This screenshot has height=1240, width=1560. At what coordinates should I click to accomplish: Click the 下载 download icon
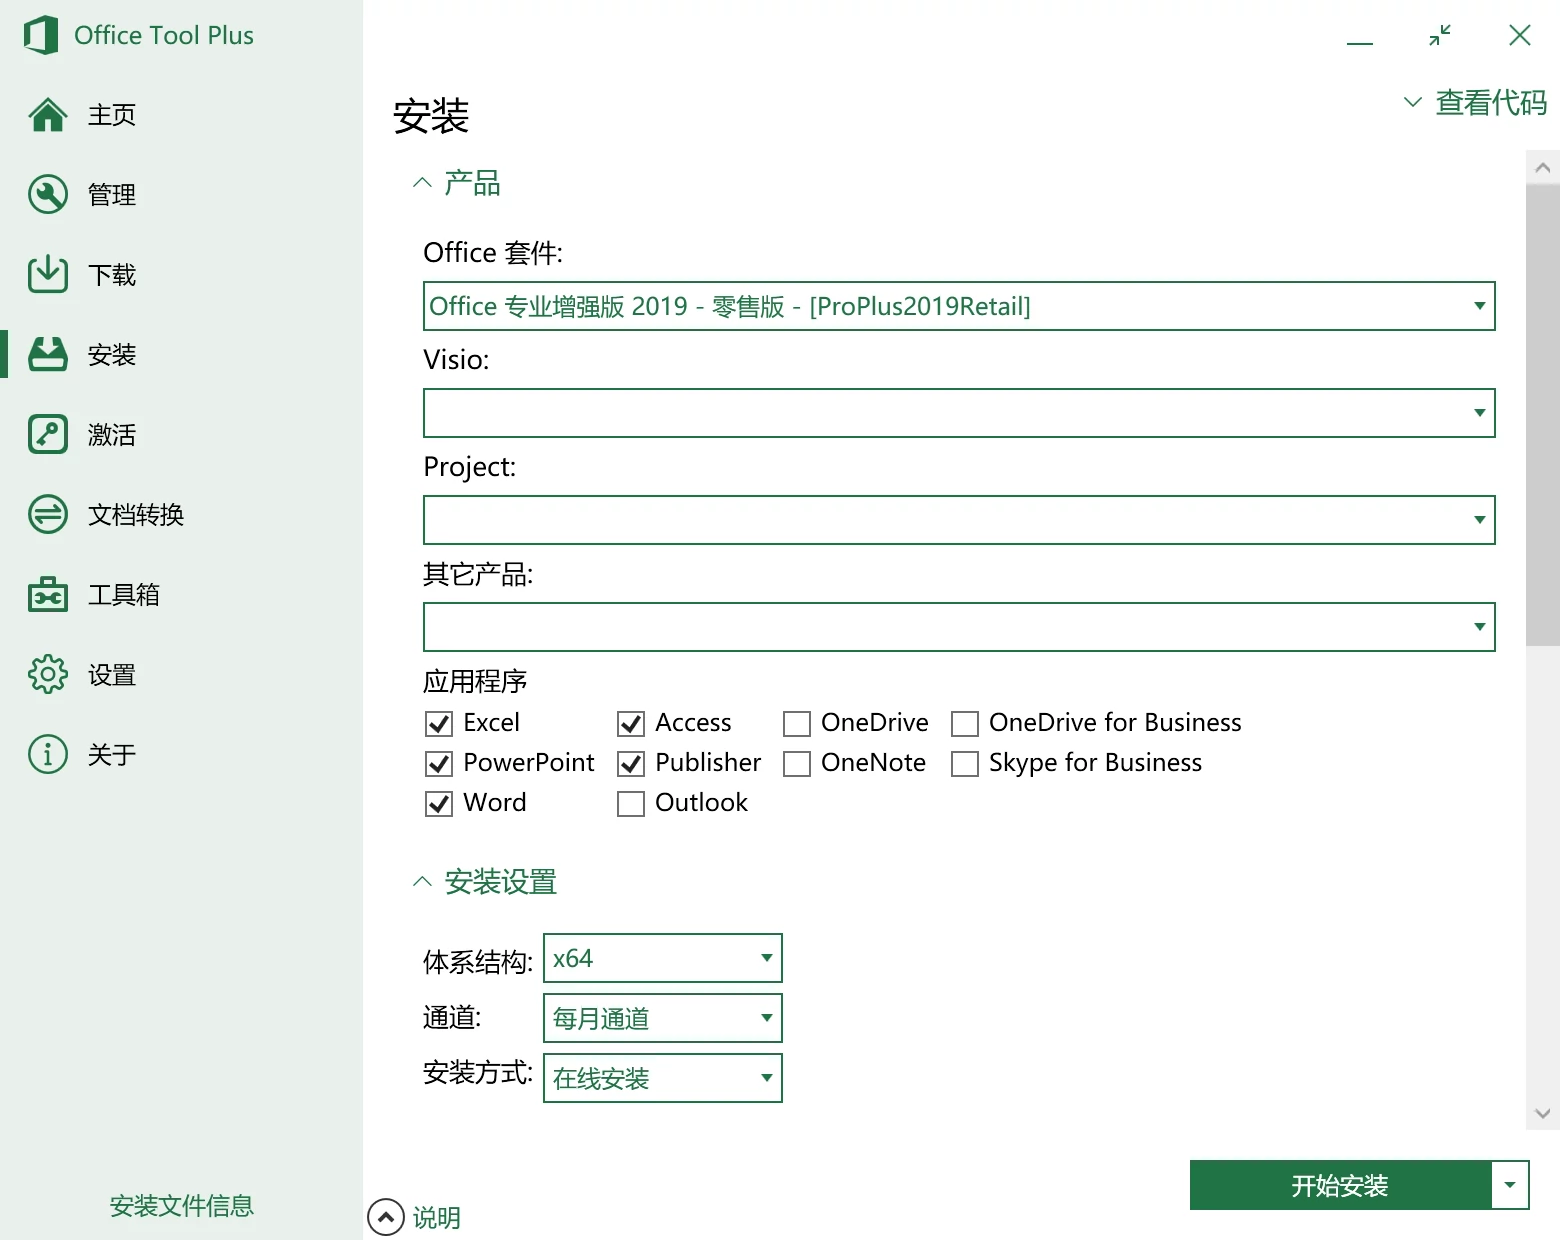[x=48, y=274]
